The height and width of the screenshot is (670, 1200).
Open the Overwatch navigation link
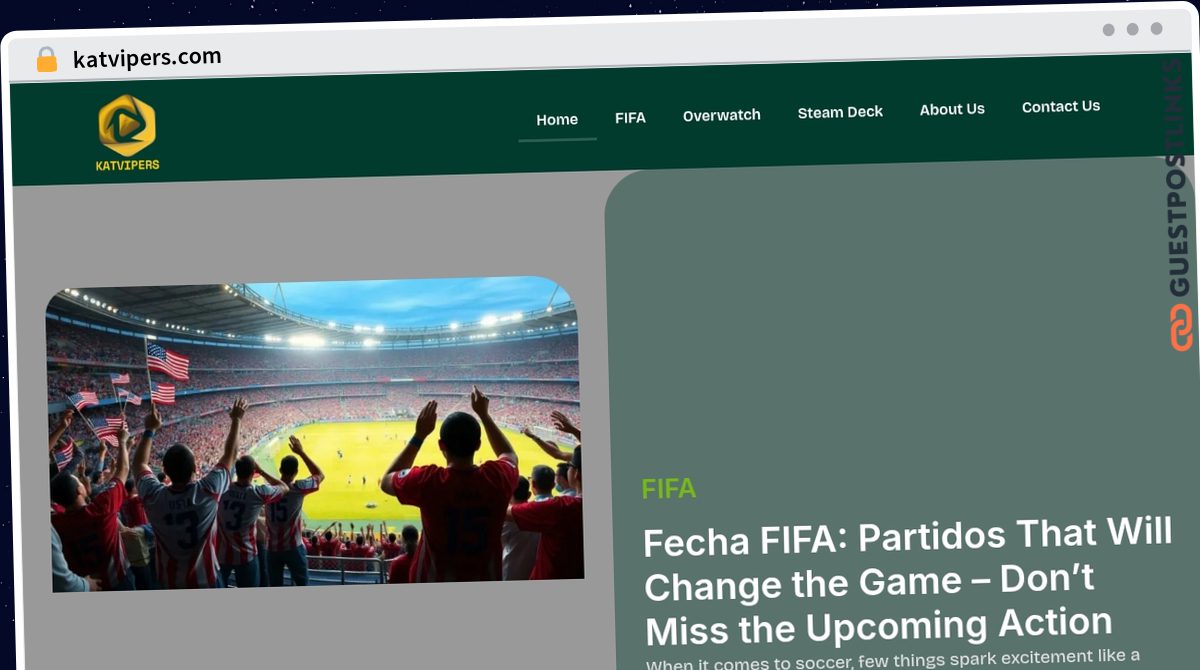pyautogui.click(x=721, y=115)
